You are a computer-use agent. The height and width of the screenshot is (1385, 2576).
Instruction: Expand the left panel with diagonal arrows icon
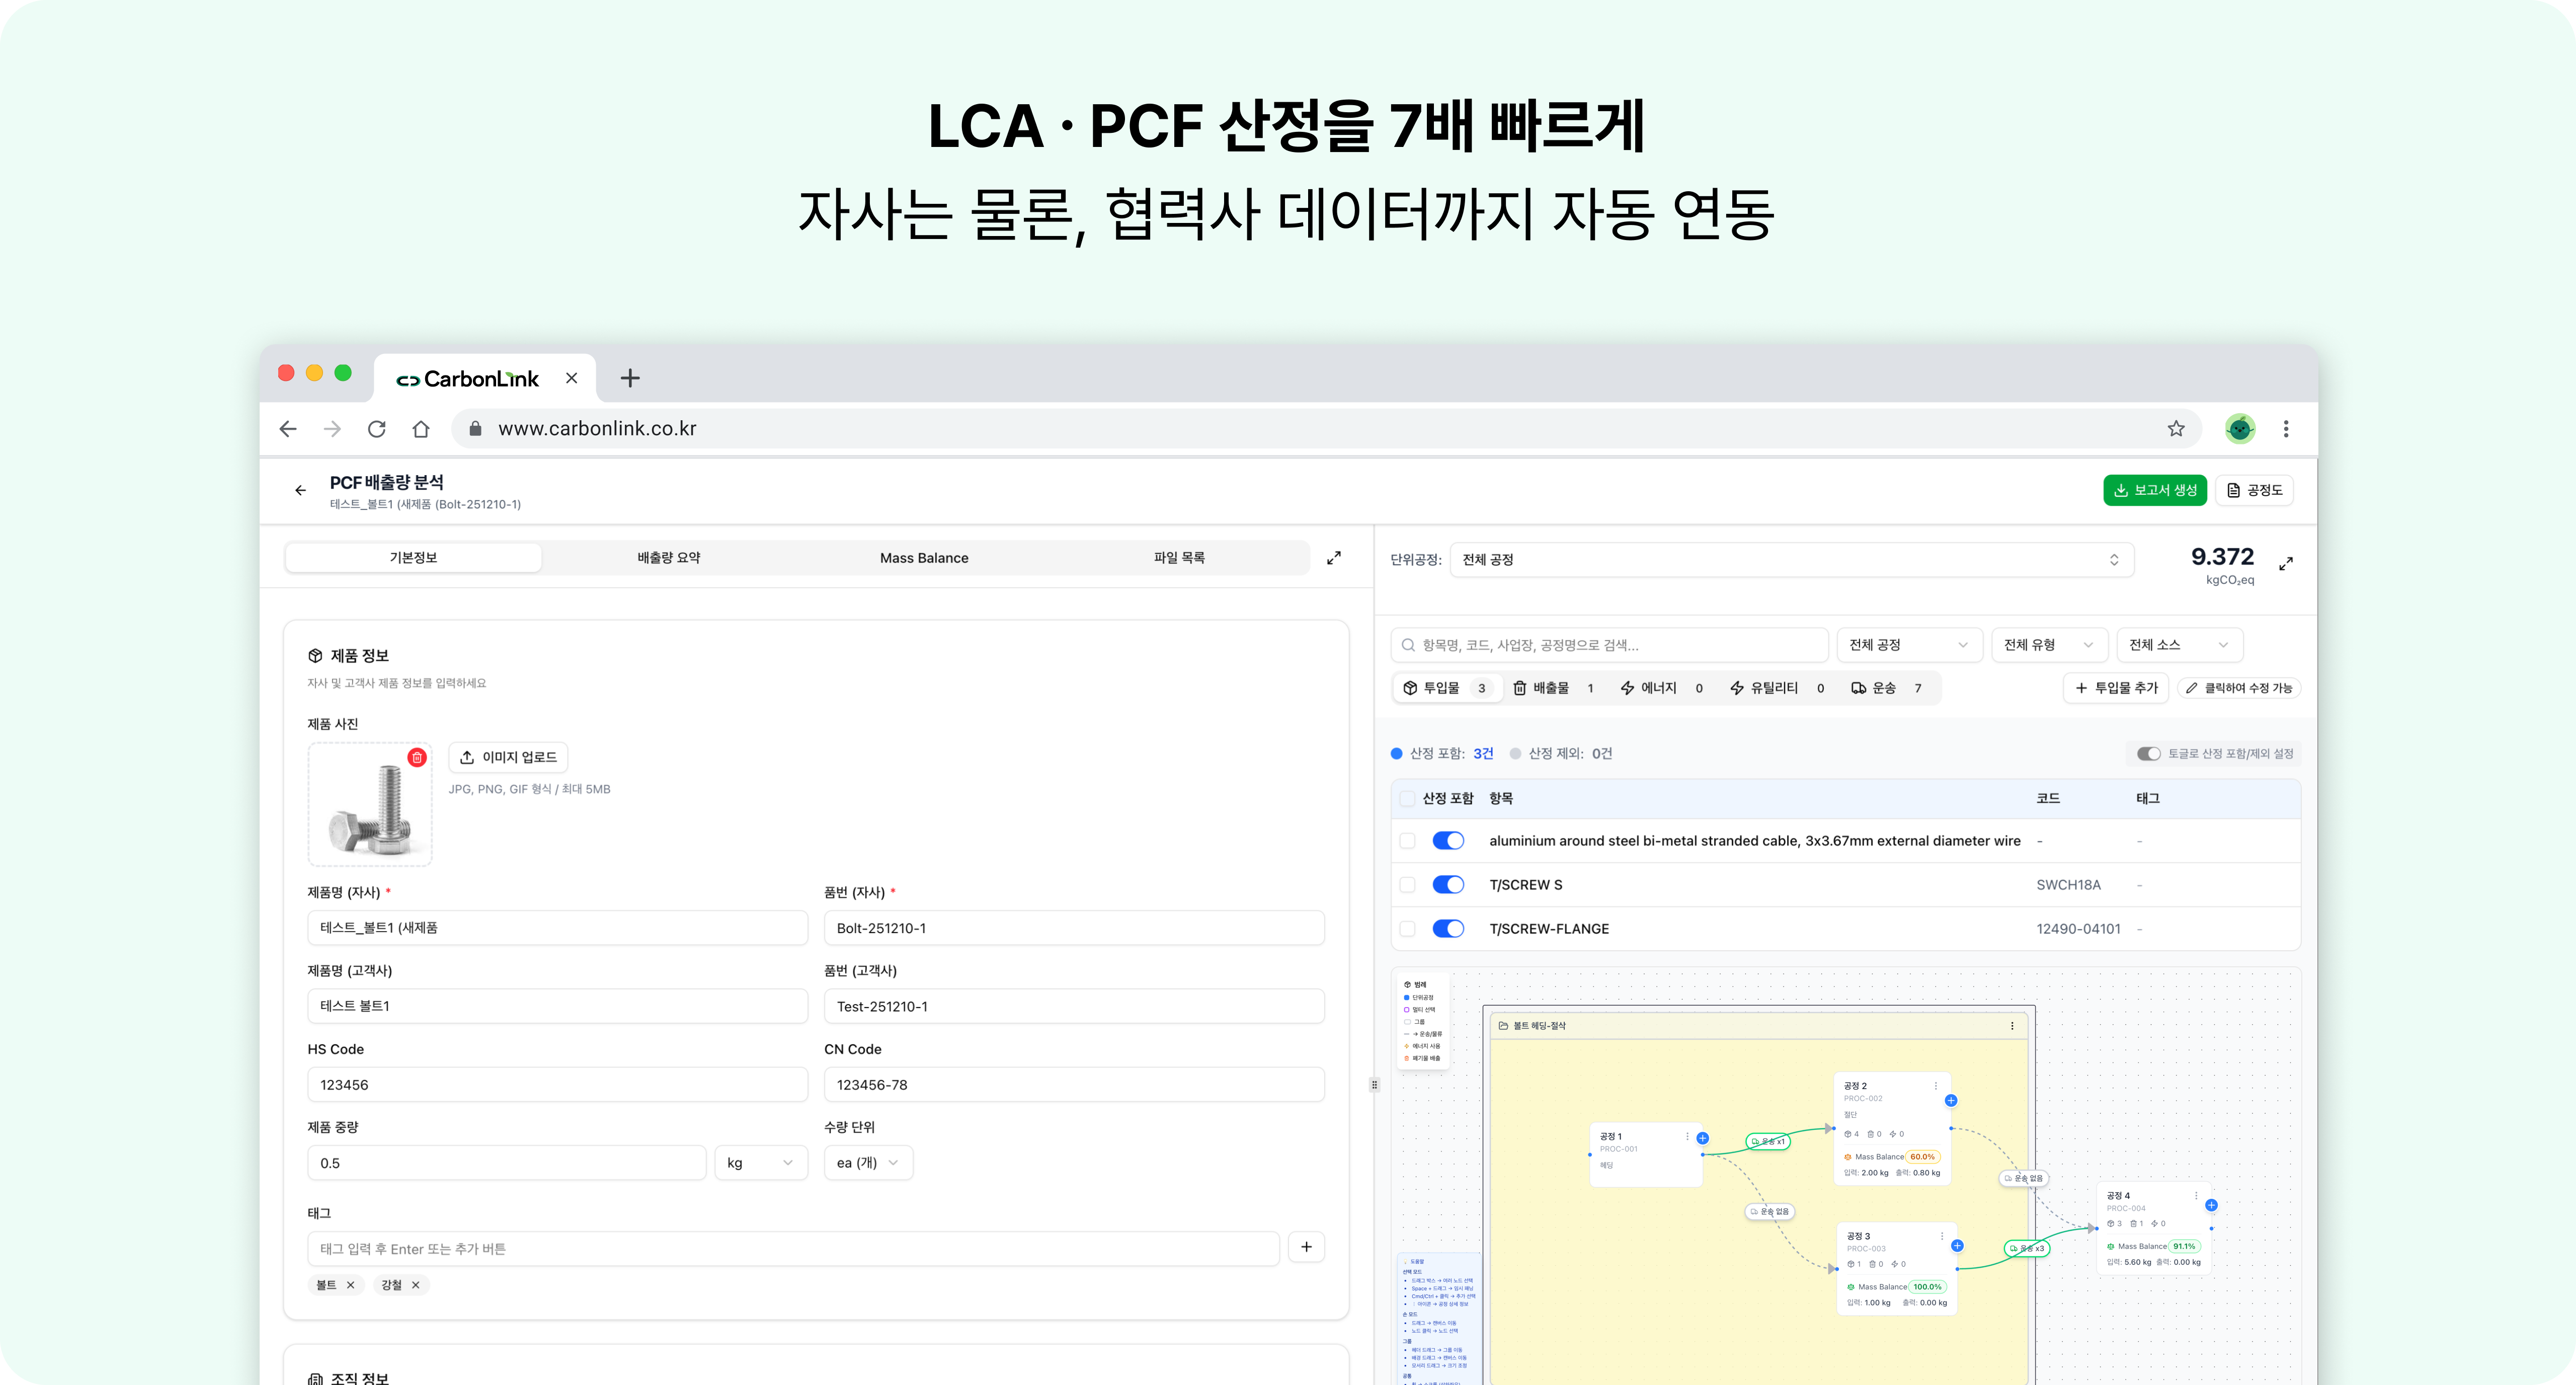click(1333, 558)
